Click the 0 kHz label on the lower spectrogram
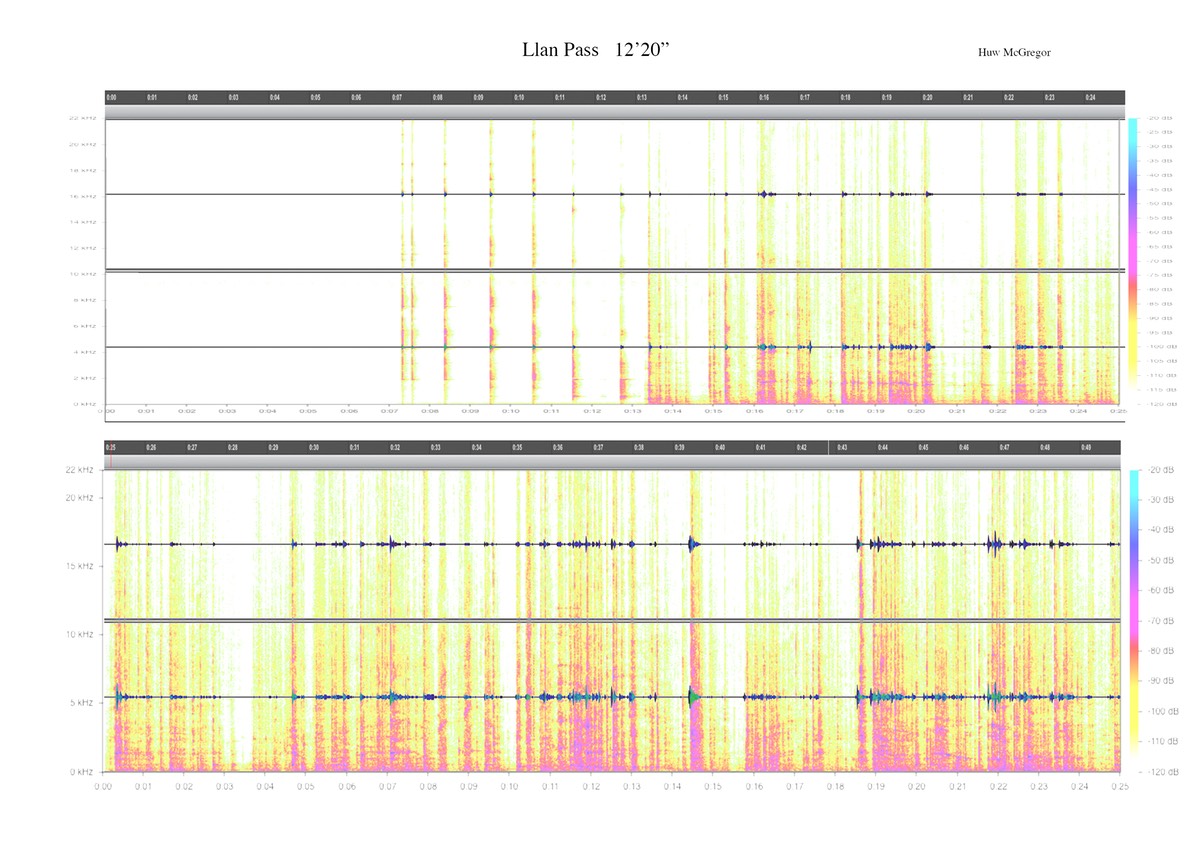This screenshot has height=846, width=1200. click(x=82, y=772)
